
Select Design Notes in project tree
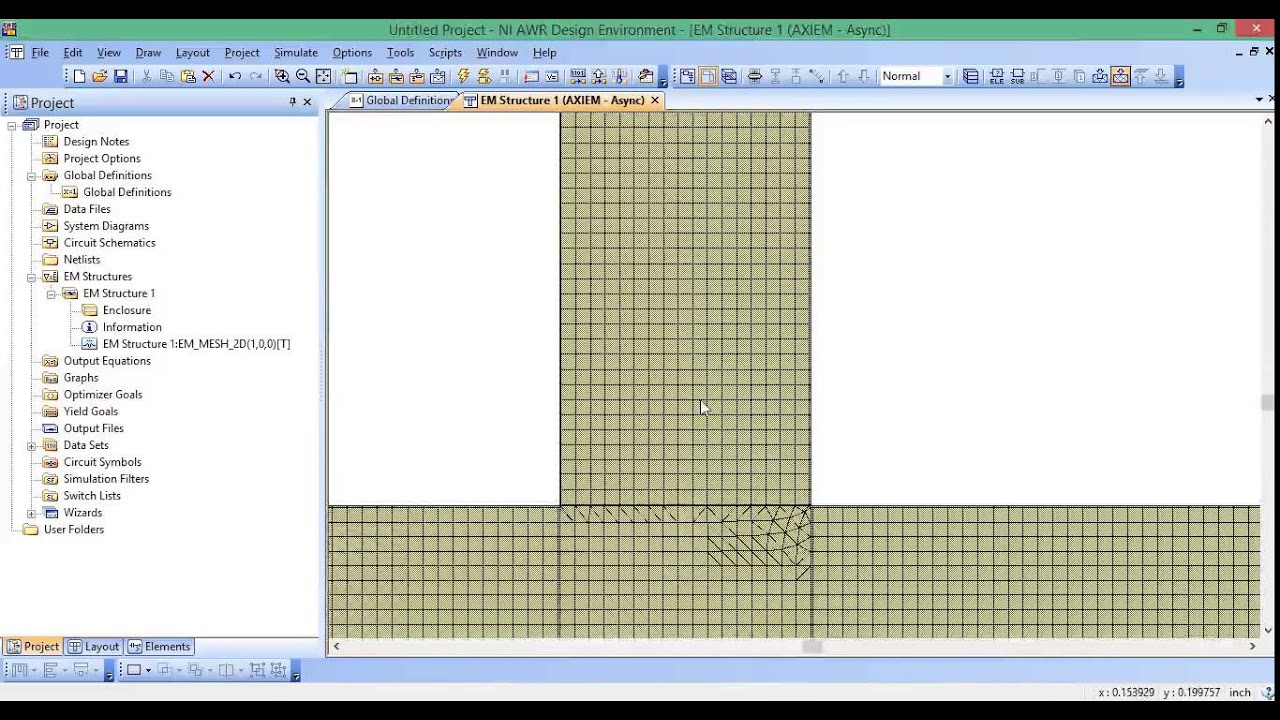pyautogui.click(x=96, y=141)
